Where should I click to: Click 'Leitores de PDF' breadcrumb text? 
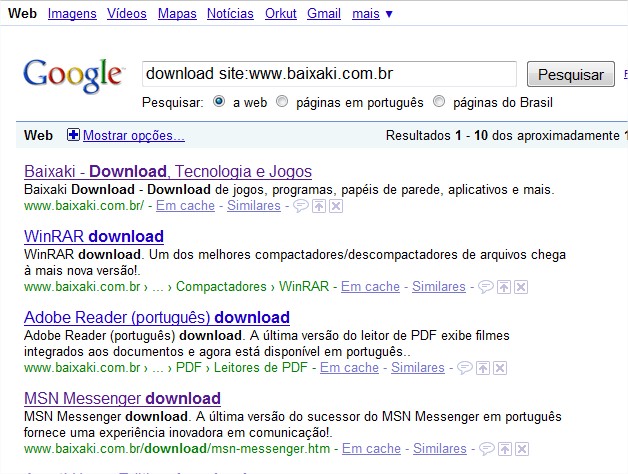(260, 367)
